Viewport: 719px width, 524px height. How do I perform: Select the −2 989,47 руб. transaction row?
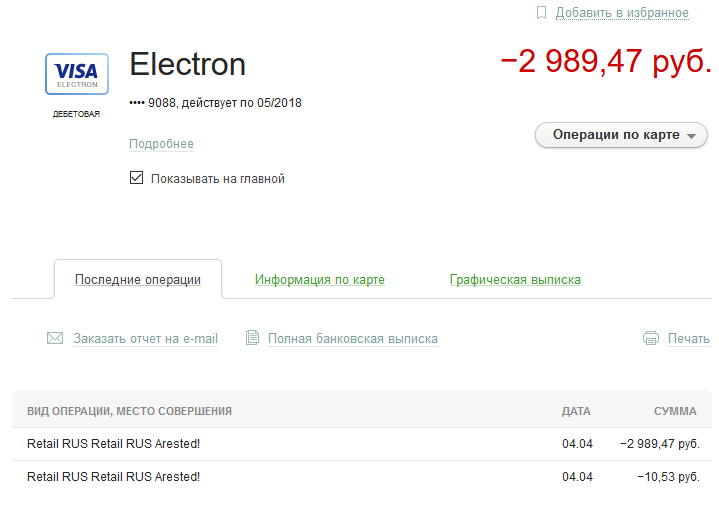click(361, 444)
